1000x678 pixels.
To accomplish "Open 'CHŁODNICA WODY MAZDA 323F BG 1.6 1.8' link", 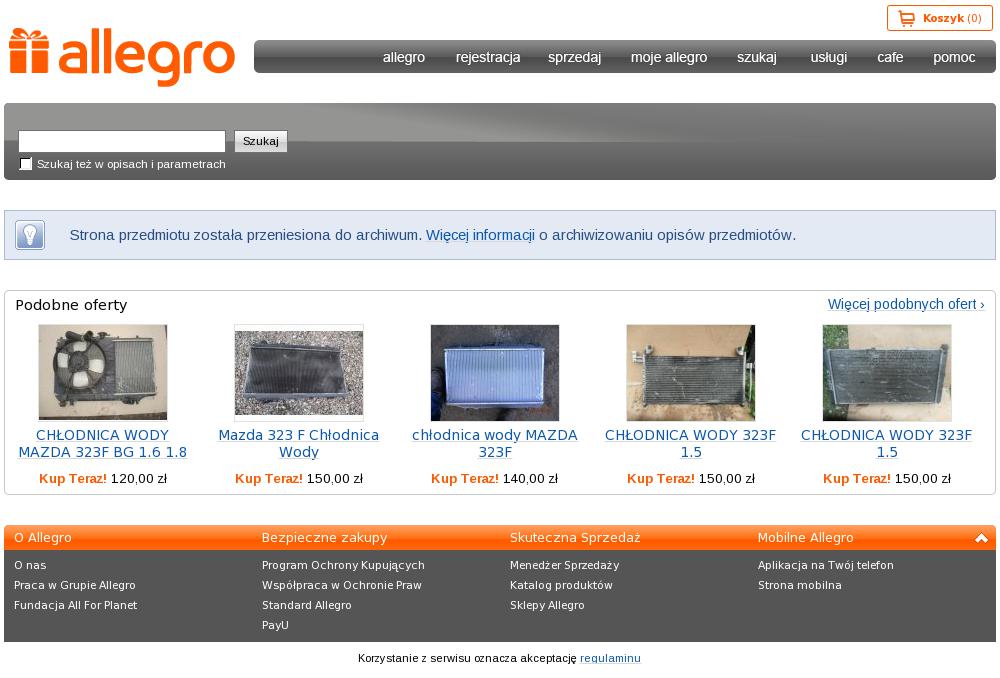I will (103, 443).
